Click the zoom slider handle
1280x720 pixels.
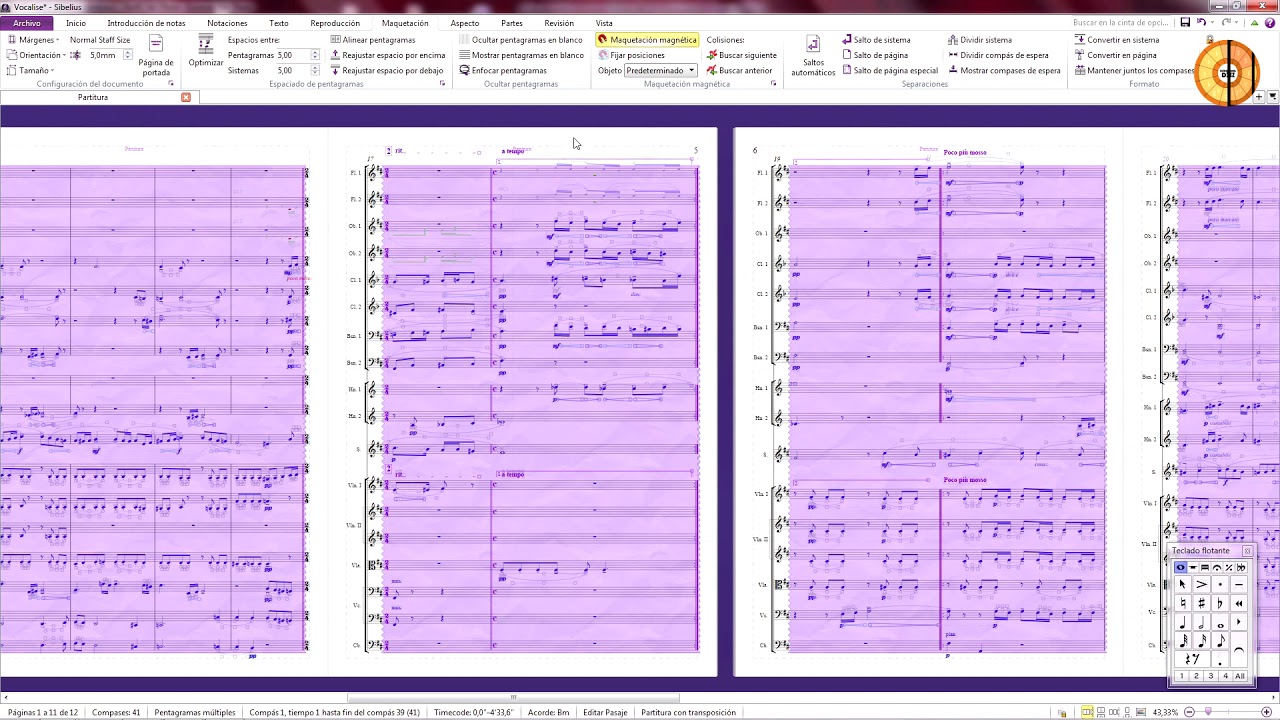pos(1208,712)
